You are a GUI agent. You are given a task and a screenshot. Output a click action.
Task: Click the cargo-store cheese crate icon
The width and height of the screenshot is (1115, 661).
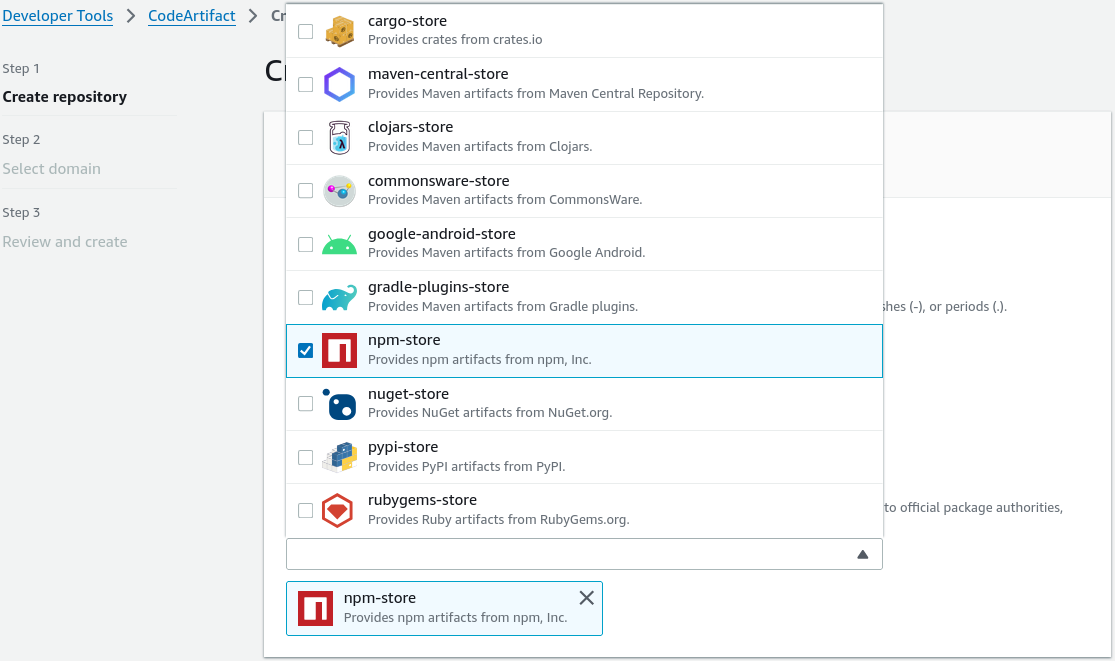(339, 31)
